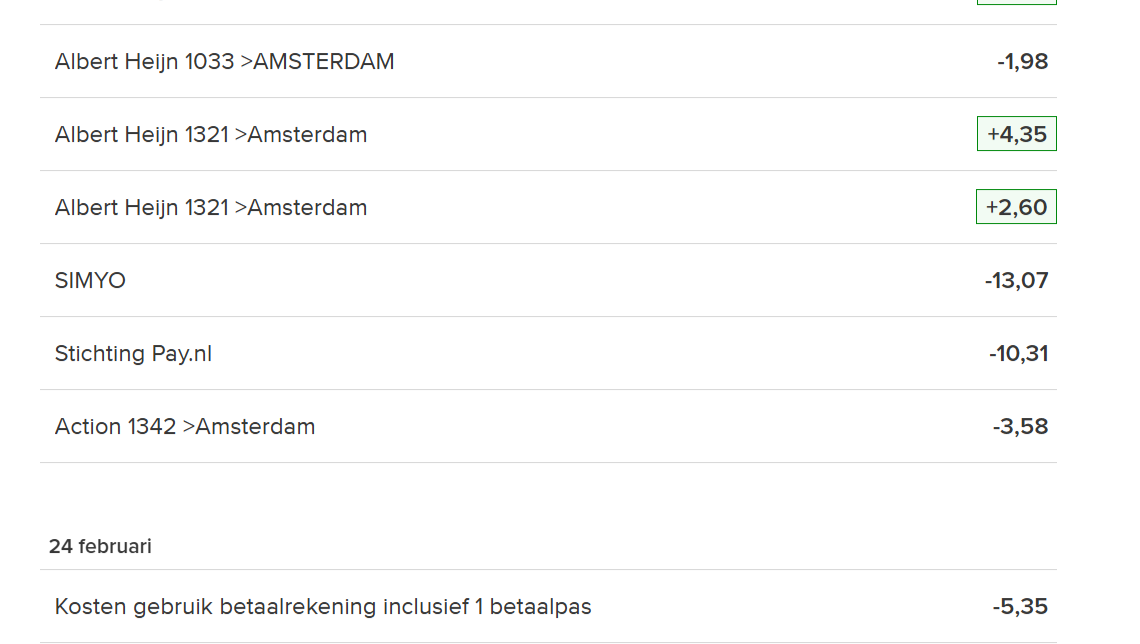Click the -10,31 amount
1140x644 pixels.
coord(1018,354)
